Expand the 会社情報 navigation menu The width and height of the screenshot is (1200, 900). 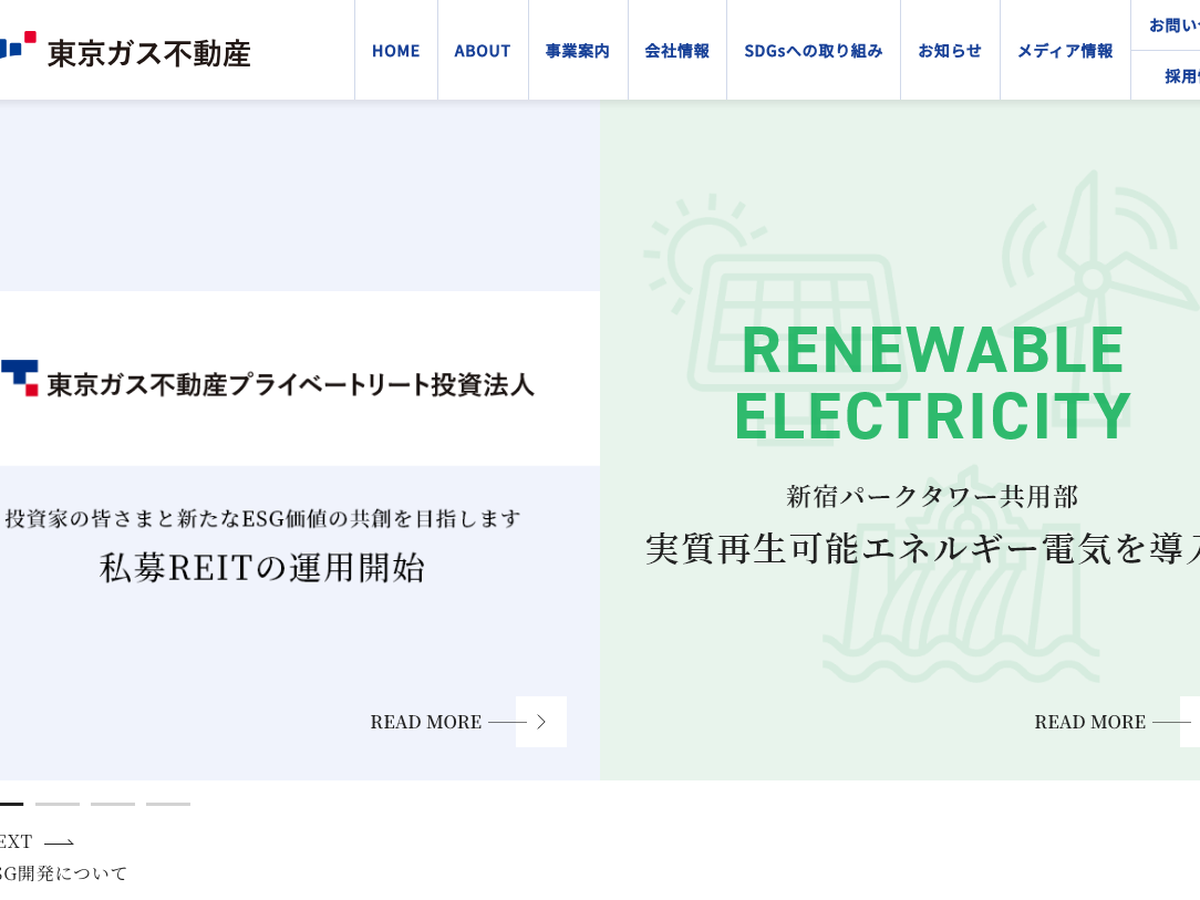tap(677, 51)
